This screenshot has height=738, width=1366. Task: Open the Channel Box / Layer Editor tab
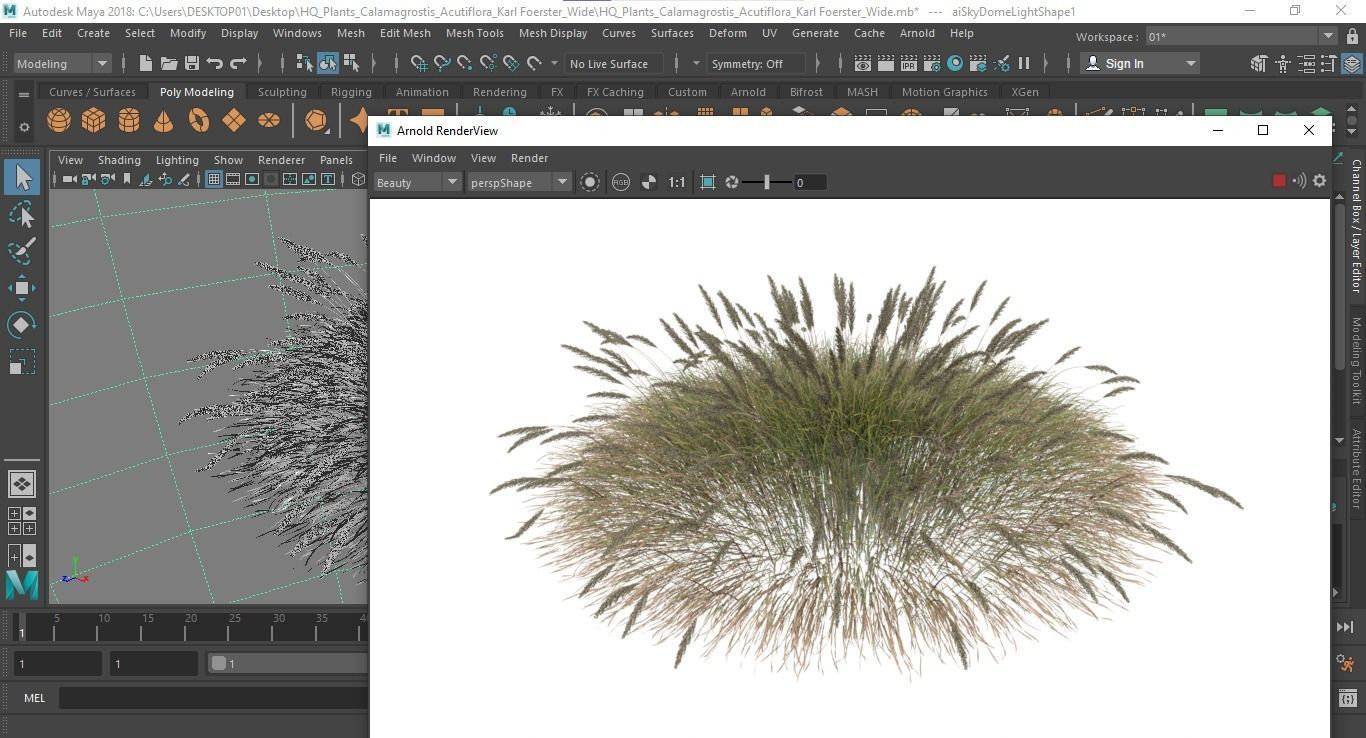[1356, 226]
